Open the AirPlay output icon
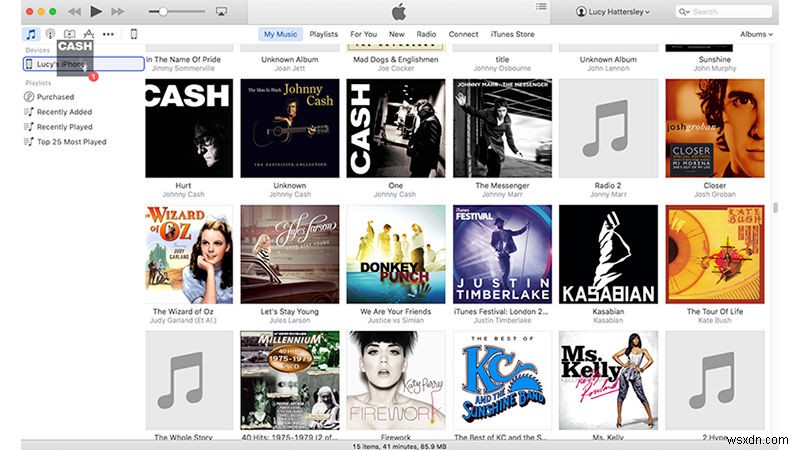The height and width of the screenshot is (450, 800). point(222,11)
